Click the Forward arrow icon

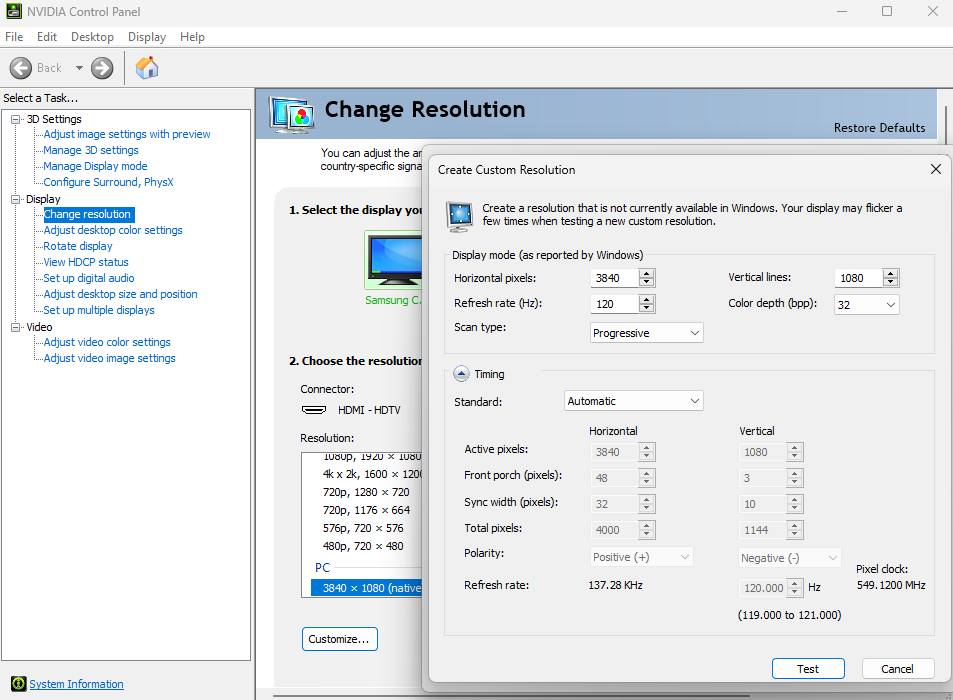pyautogui.click(x=102, y=68)
